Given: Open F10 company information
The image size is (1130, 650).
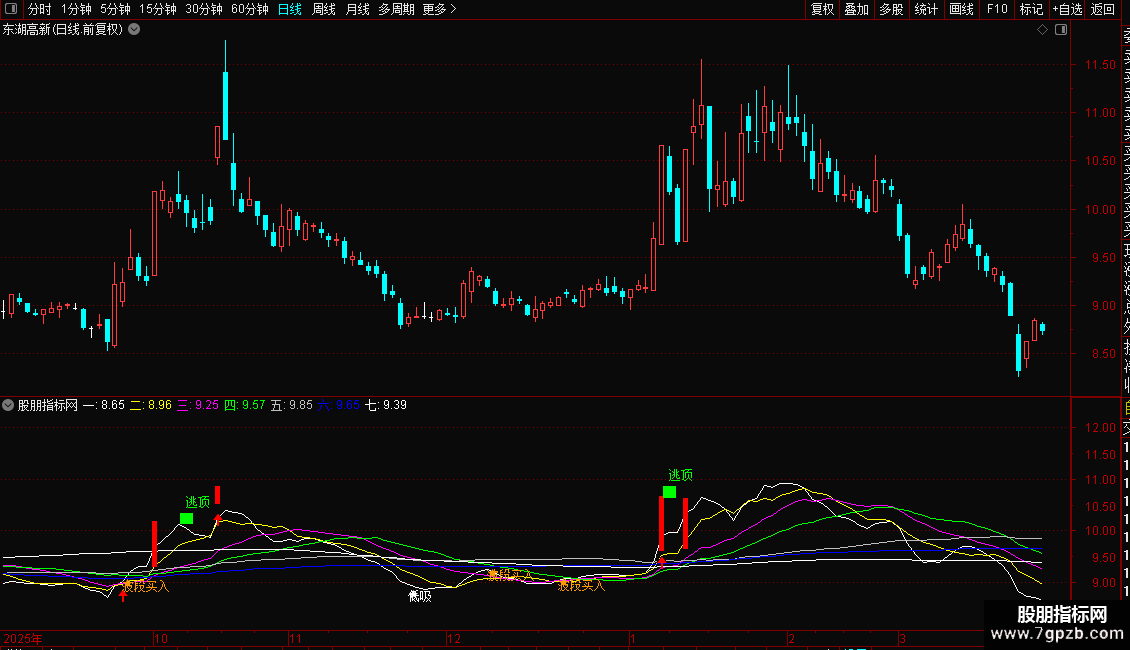Looking at the screenshot, I should (x=997, y=9).
